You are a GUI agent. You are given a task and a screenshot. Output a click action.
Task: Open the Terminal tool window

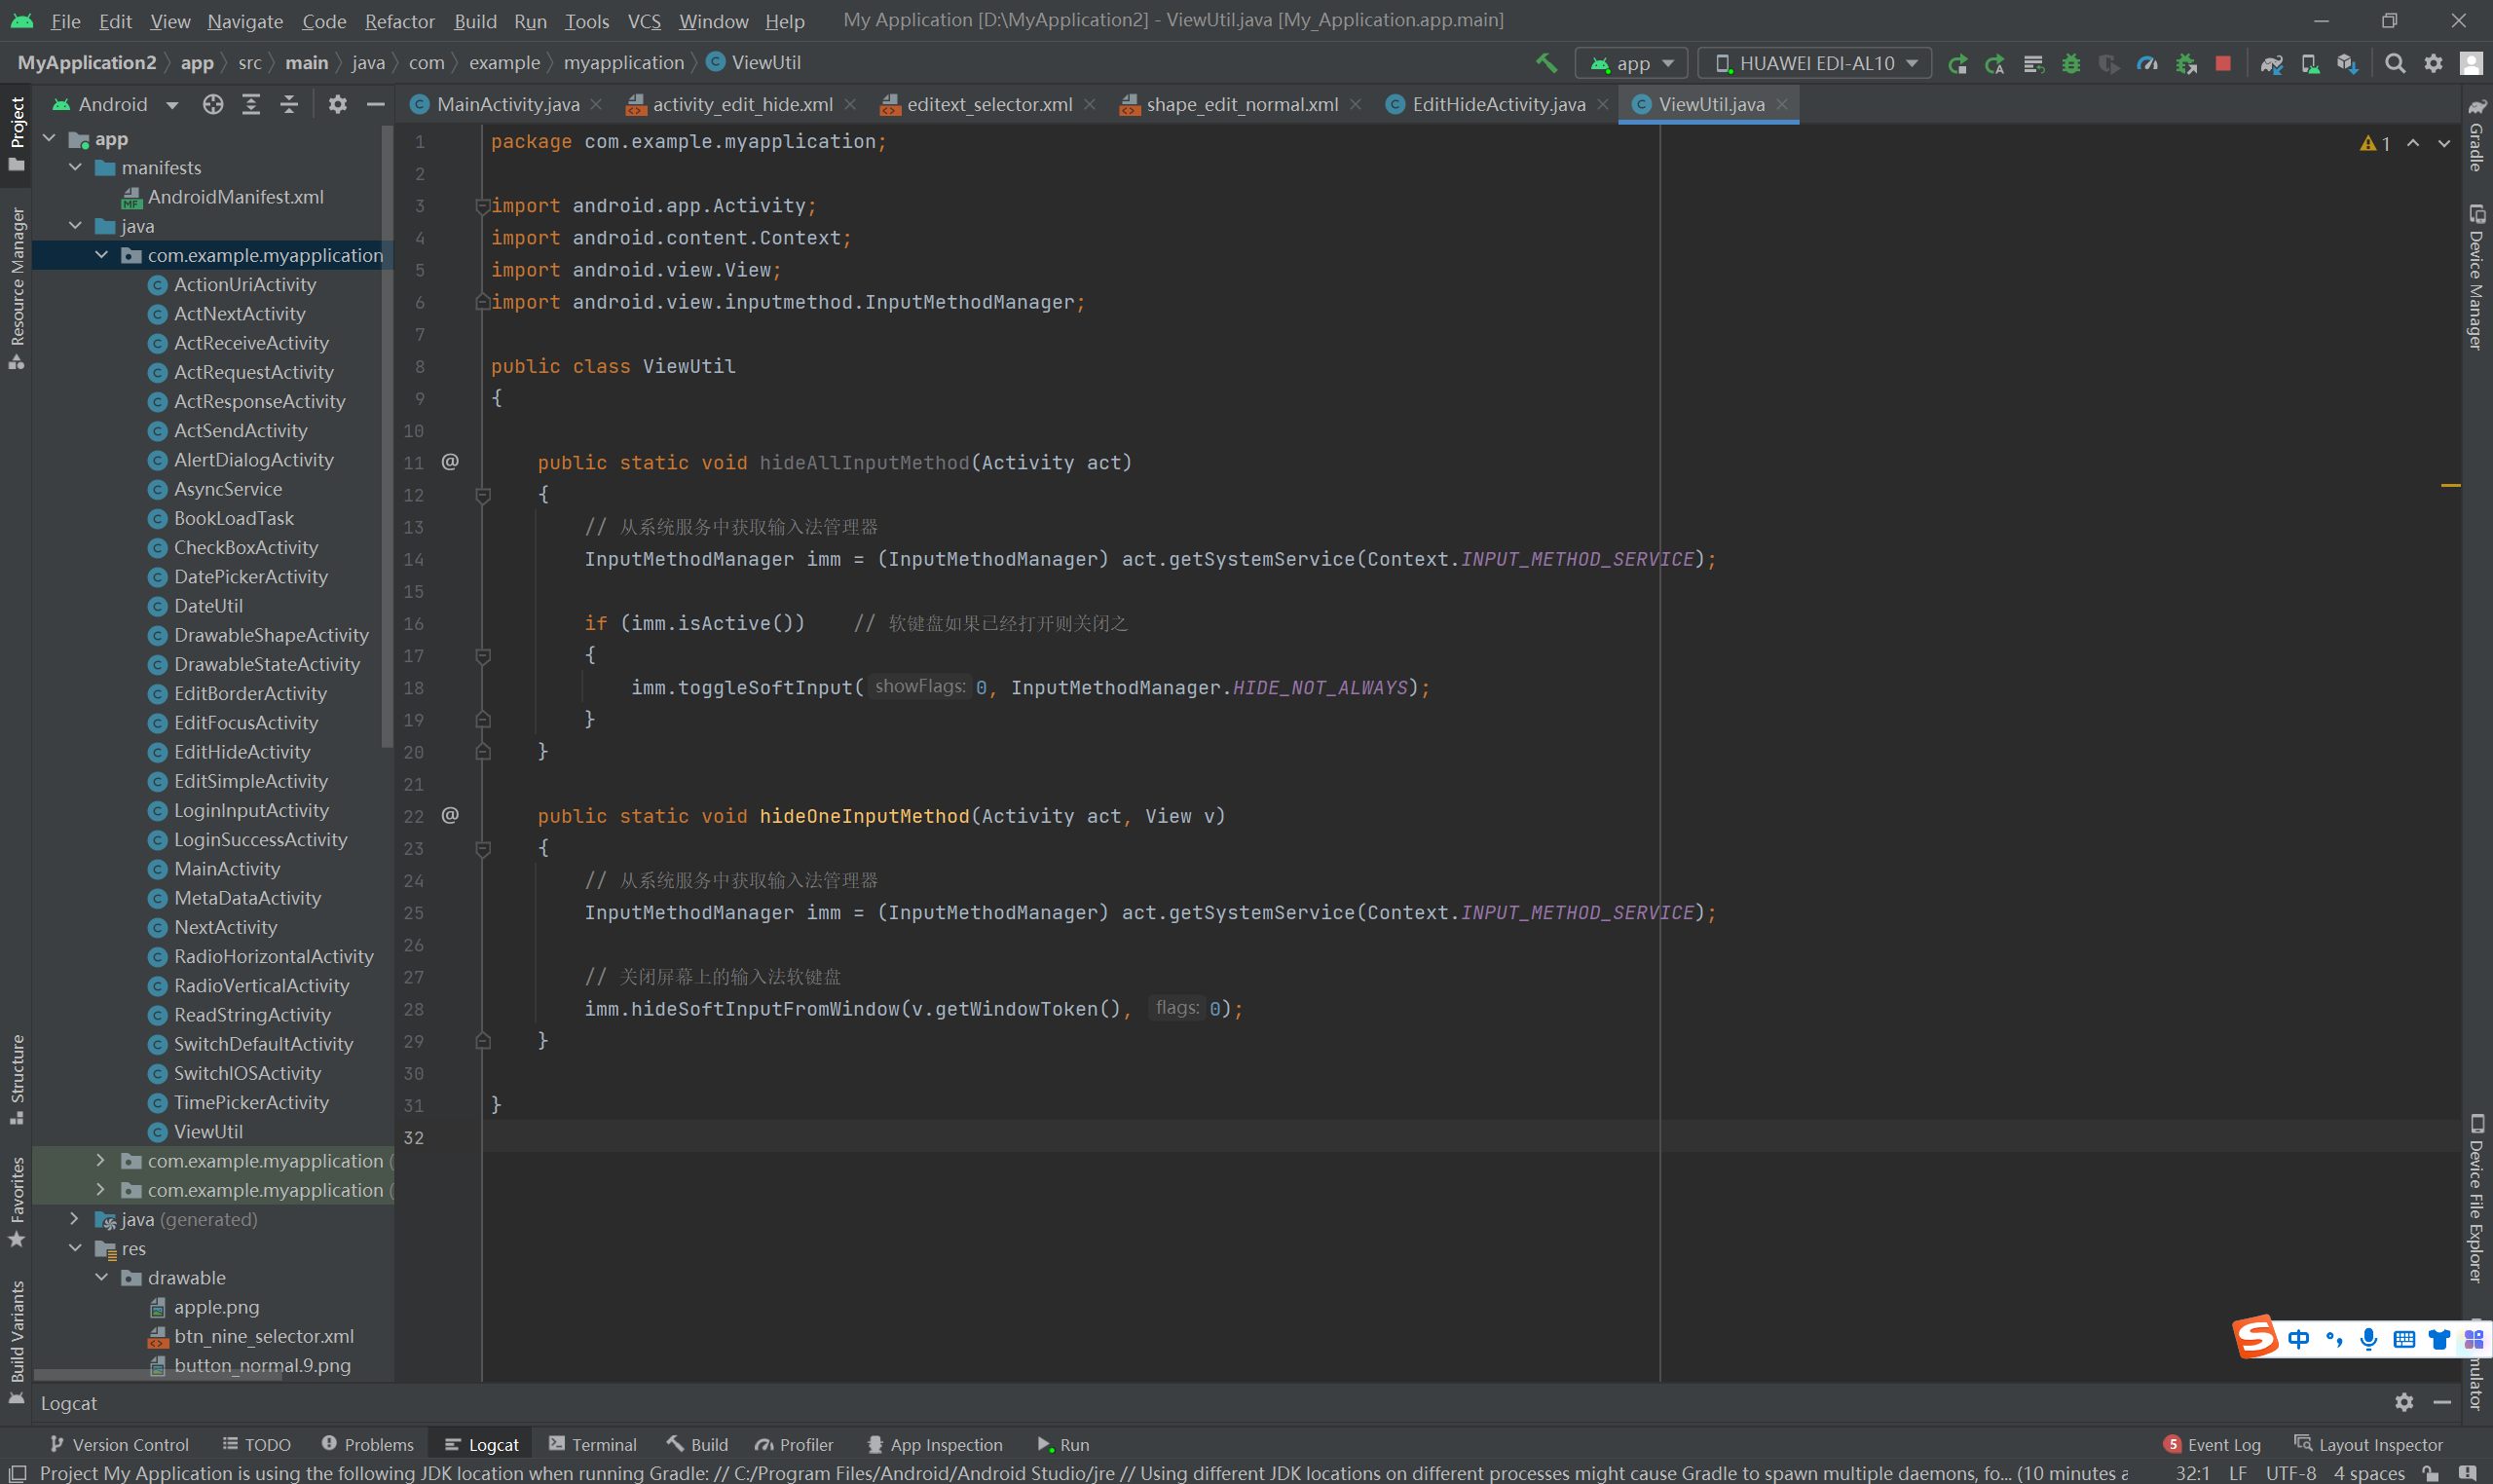pyautogui.click(x=593, y=1444)
